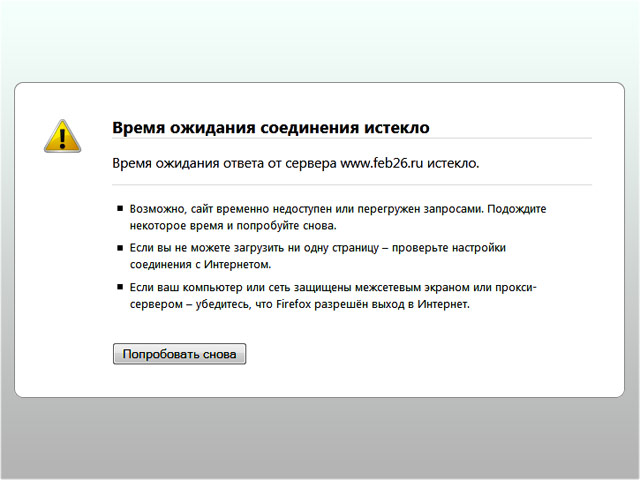Click the heading 'Время ожидания соединения истекло'
This screenshot has height=480, width=640.
click(x=271, y=127)
